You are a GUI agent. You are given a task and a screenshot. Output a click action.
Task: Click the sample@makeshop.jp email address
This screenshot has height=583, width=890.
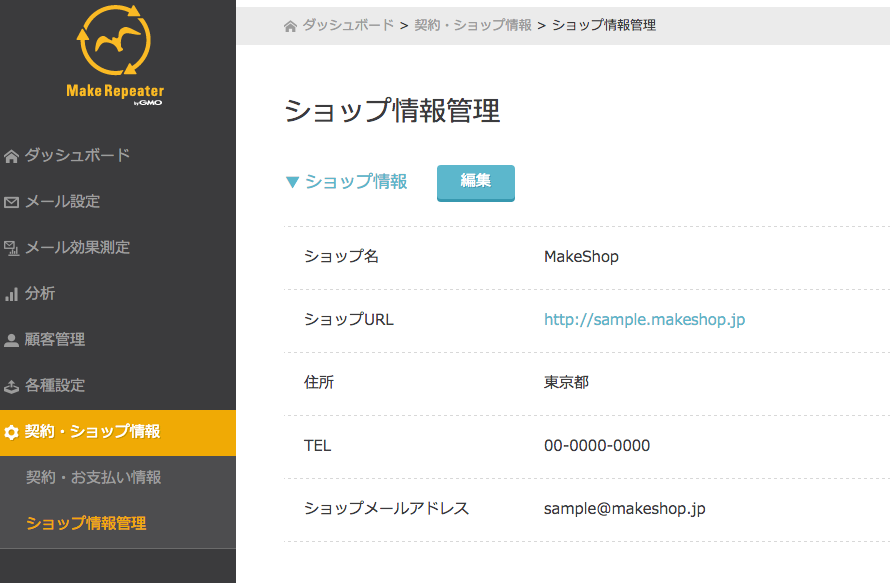coord(623,508)
